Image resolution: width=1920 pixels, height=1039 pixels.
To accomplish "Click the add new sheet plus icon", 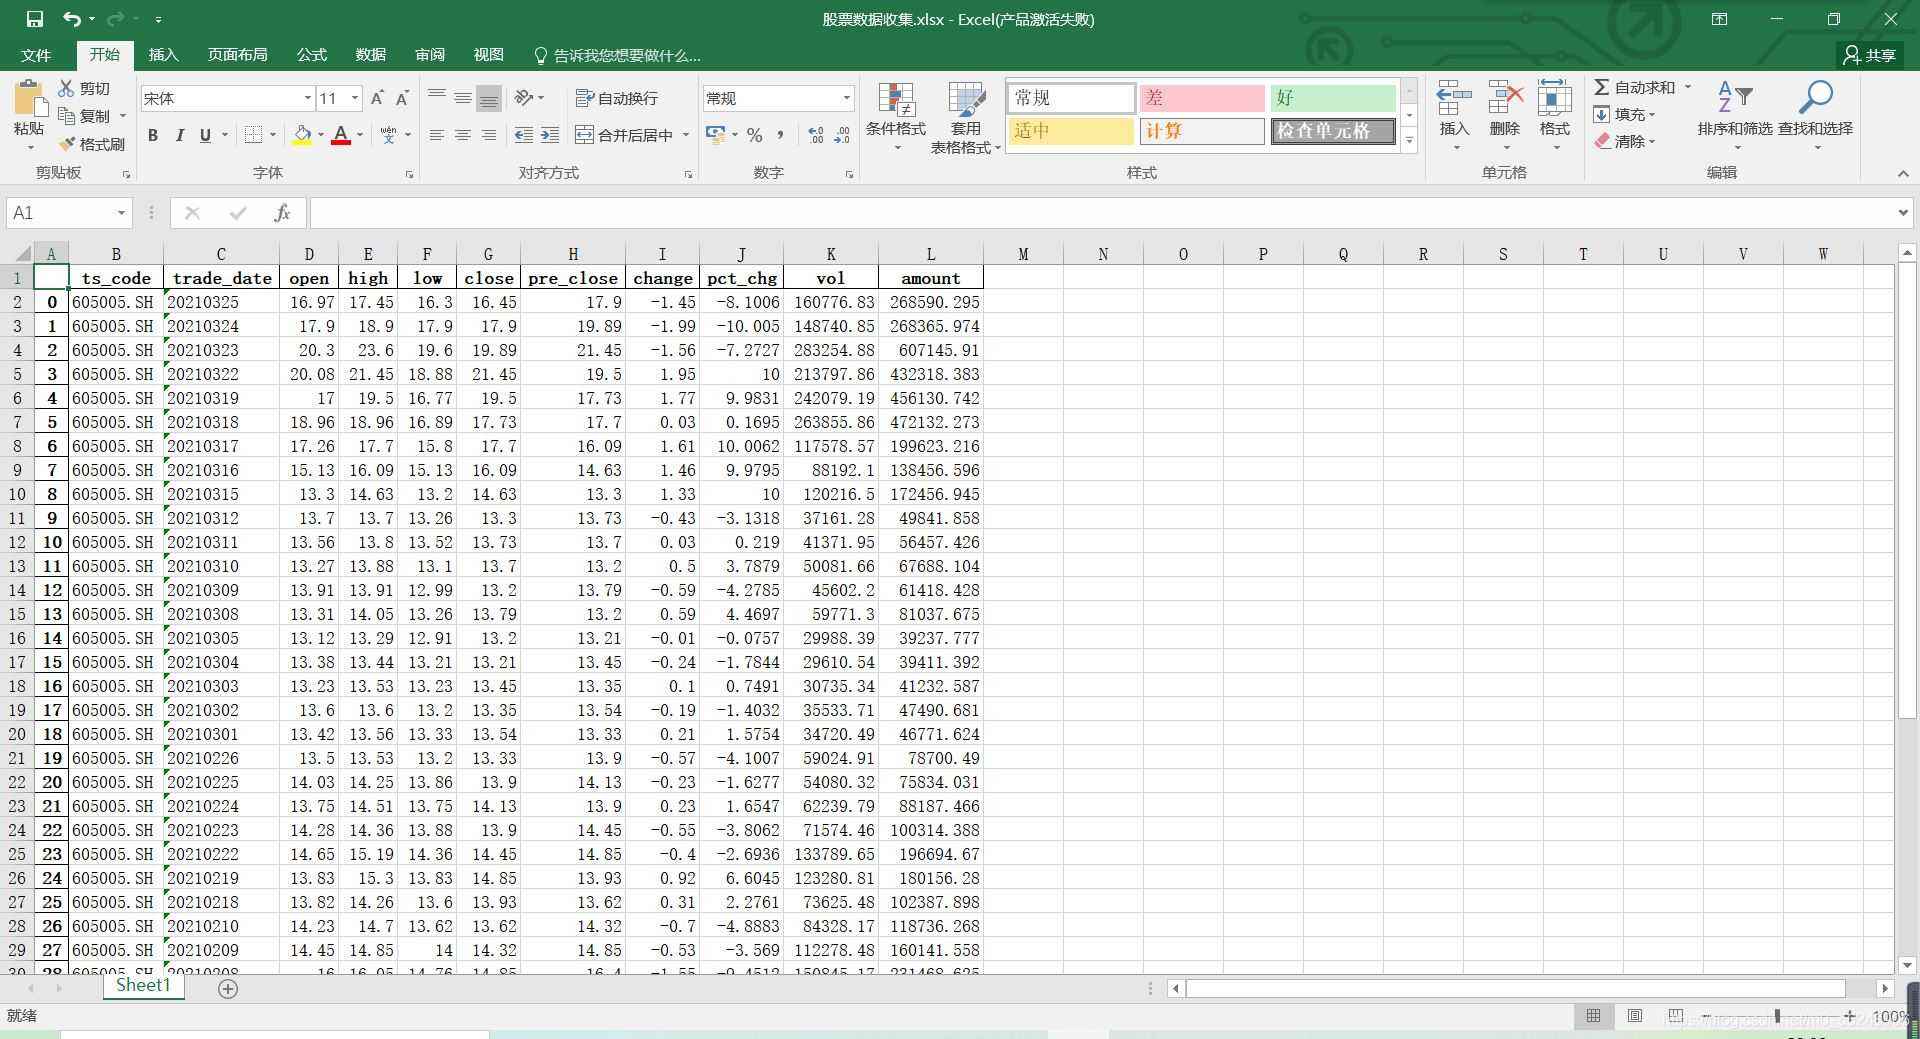I will pyautogui.click(x=228, y=989).
